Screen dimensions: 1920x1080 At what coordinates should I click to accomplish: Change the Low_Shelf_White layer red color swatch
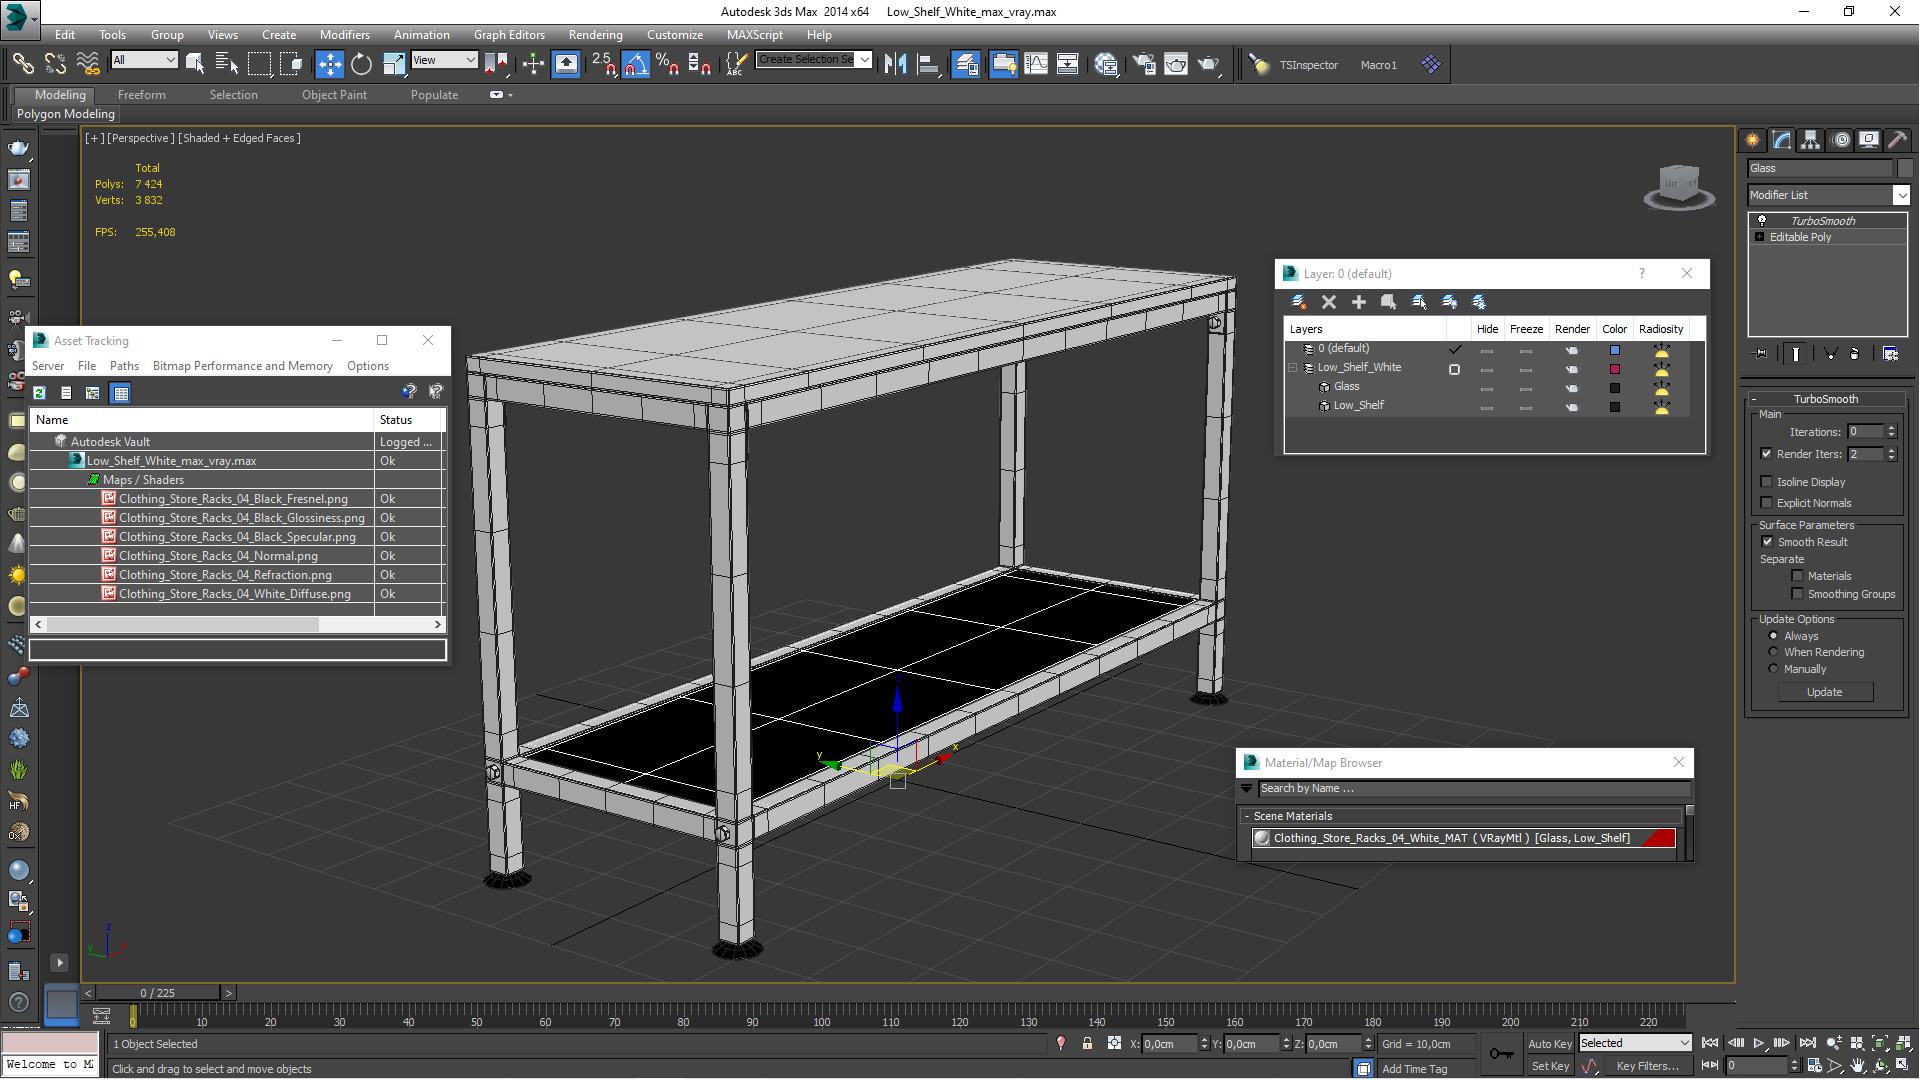(x=1614, y=369)
